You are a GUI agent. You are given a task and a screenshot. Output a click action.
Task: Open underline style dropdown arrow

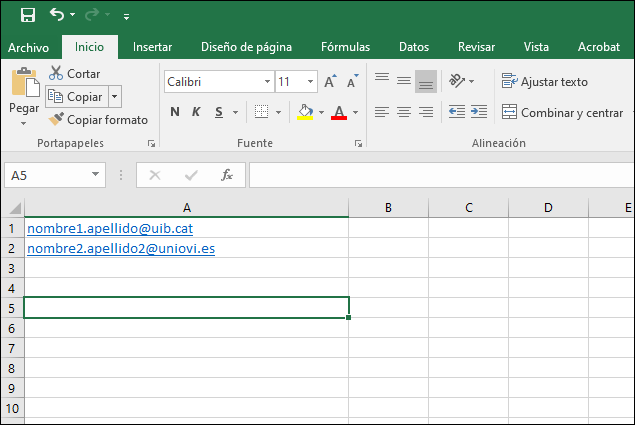point(235,112)
